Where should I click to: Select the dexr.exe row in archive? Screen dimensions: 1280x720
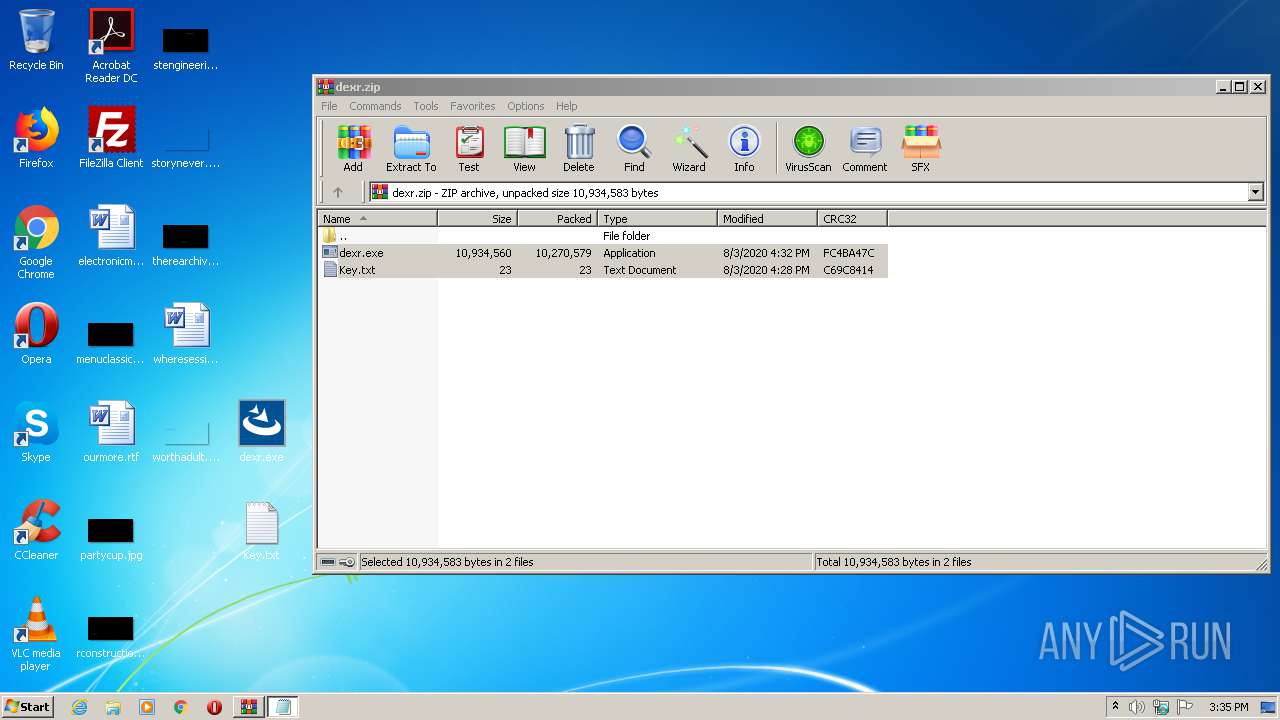(603, 253)
